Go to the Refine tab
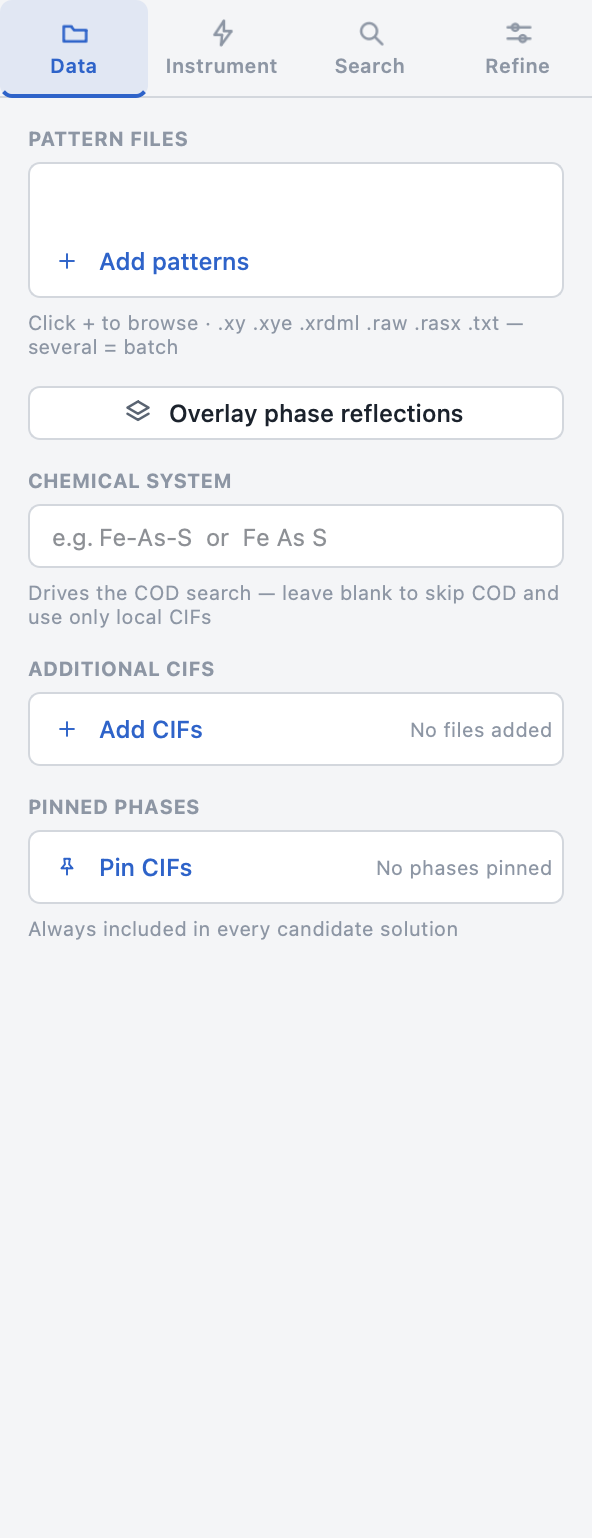Image resolution: width=592 pixels, height=1538 pixels. click(x=518, y=48)
